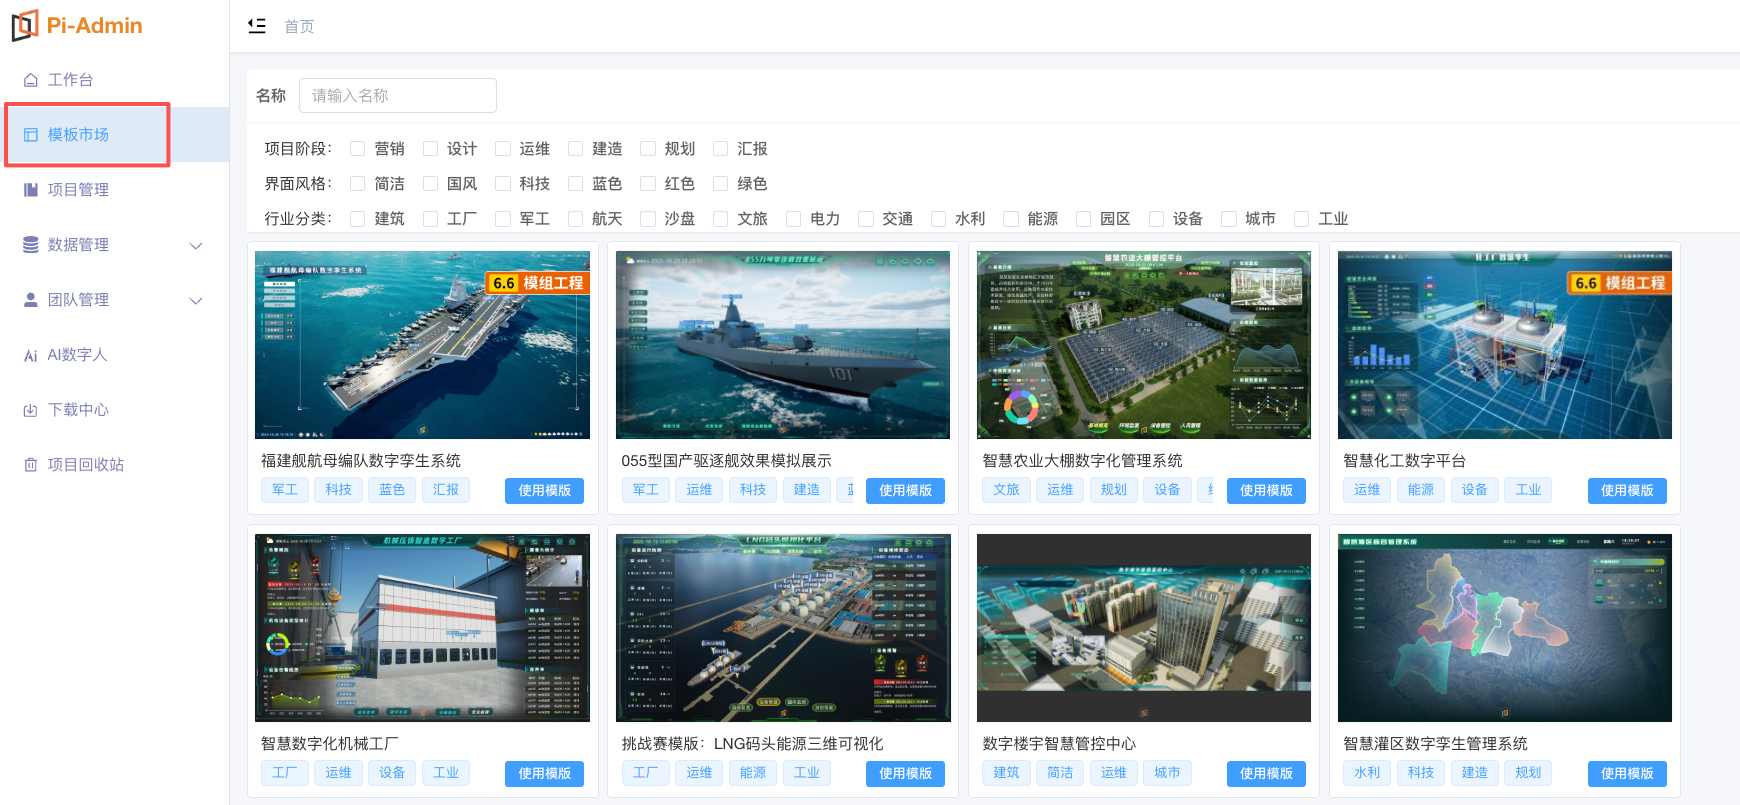Open the 智慧数字化机械工厂 thumbnail
Viewport: 1740px width, 805px height.
click(422, 628)
